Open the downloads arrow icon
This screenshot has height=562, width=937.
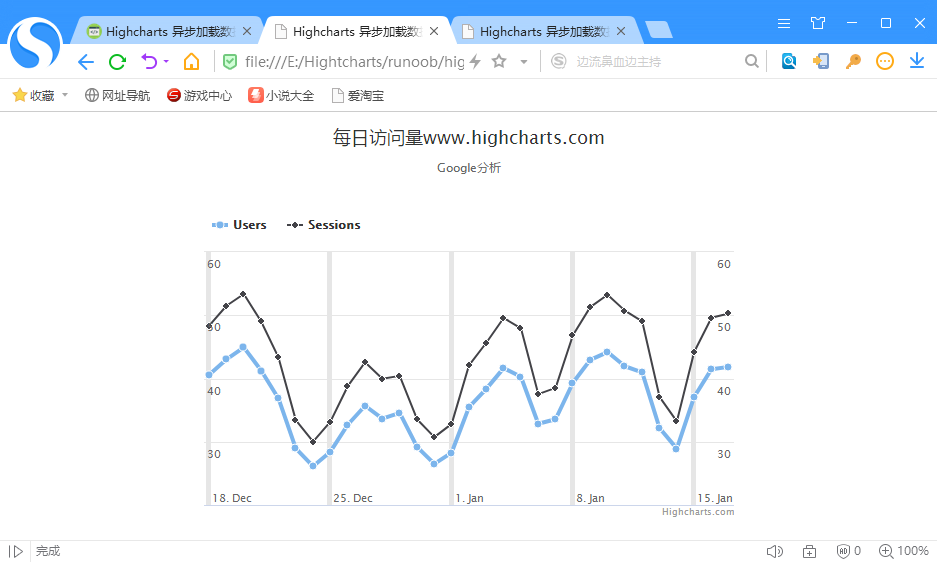coord(917,61)
